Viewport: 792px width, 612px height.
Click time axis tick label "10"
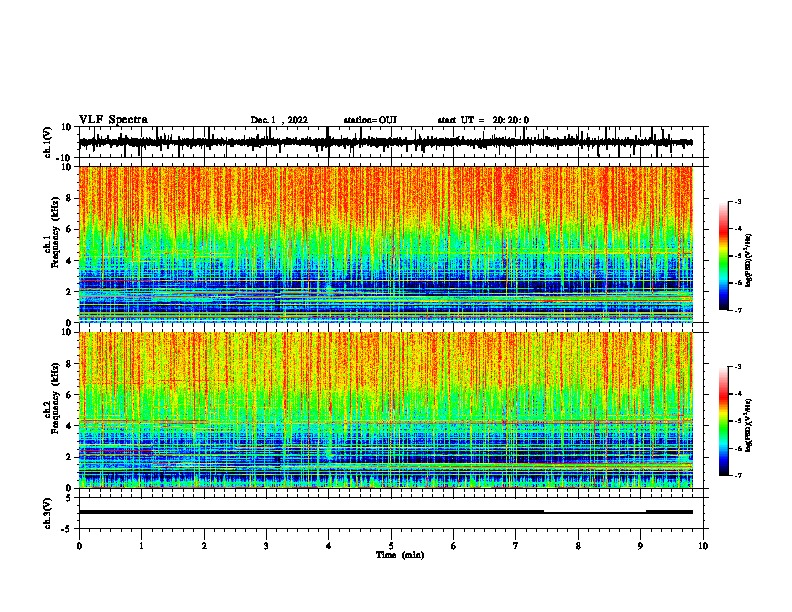[x=703, y=546]
